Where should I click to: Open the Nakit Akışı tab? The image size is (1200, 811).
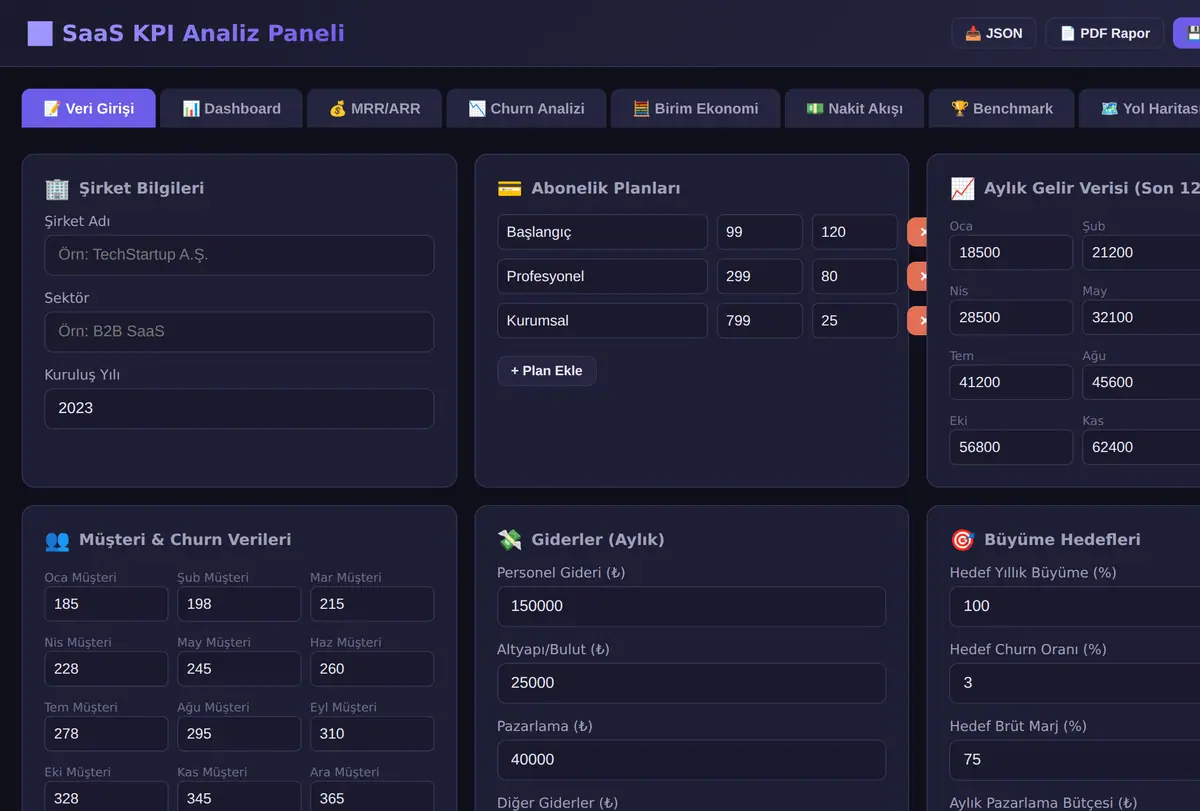[854, 108]
